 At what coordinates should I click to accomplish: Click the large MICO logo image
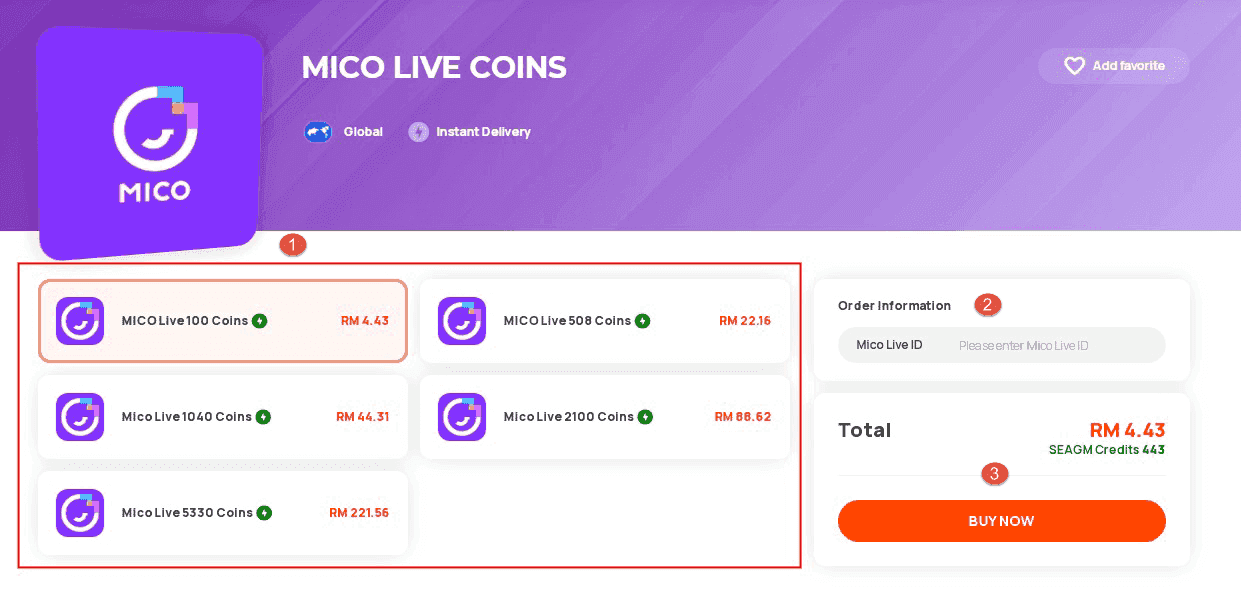pyautogui.click(x=150, y=140)
